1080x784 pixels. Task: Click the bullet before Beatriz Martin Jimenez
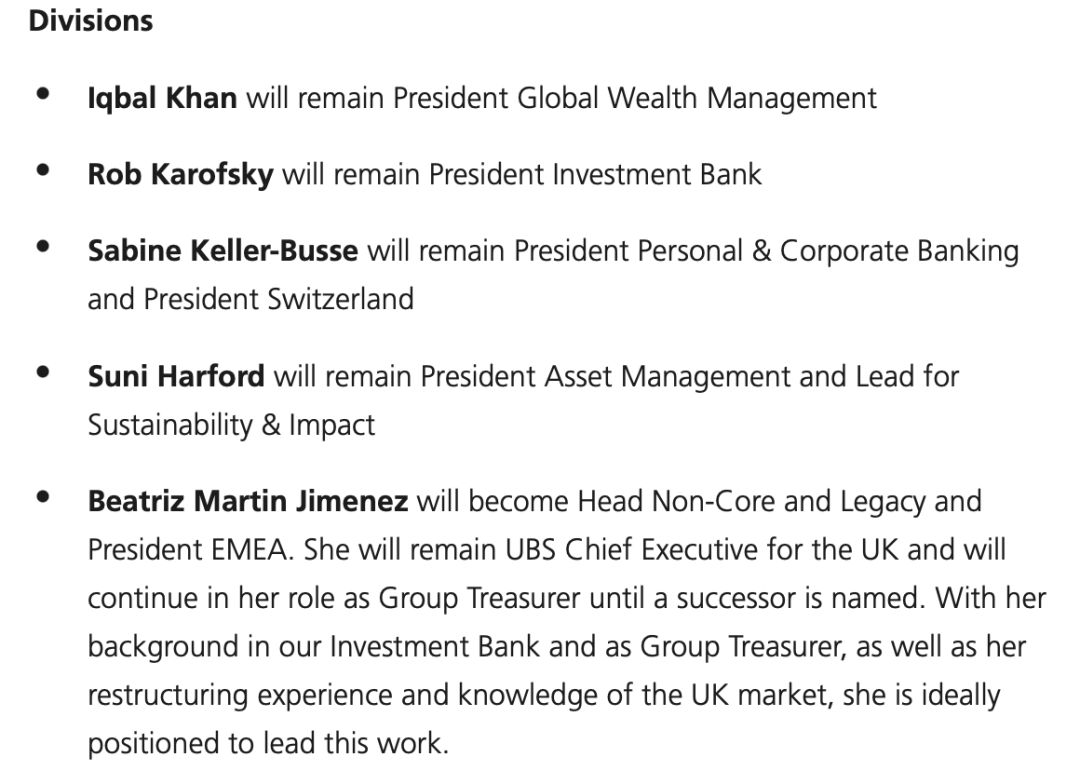43,497
